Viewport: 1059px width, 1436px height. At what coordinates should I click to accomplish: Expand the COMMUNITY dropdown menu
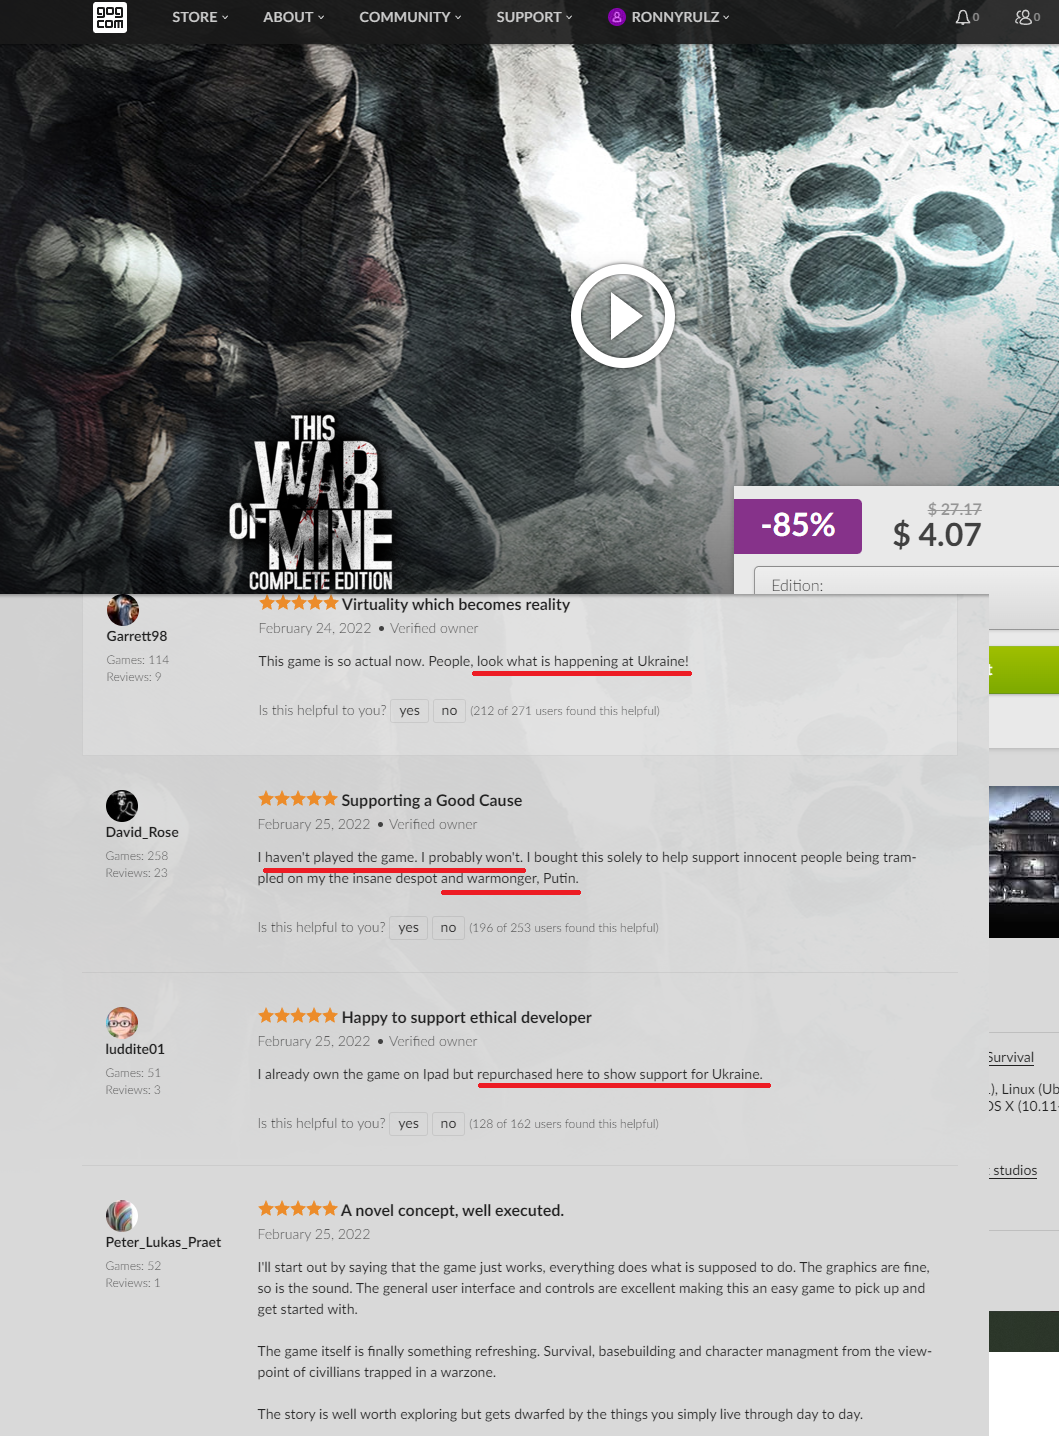click(410, 17)
